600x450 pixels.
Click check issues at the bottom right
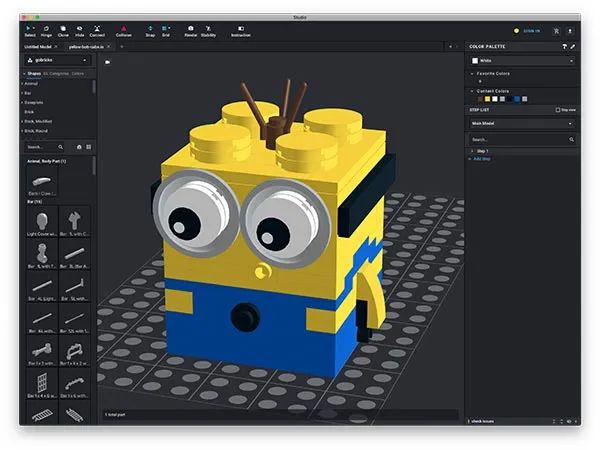tap(482, 421)
